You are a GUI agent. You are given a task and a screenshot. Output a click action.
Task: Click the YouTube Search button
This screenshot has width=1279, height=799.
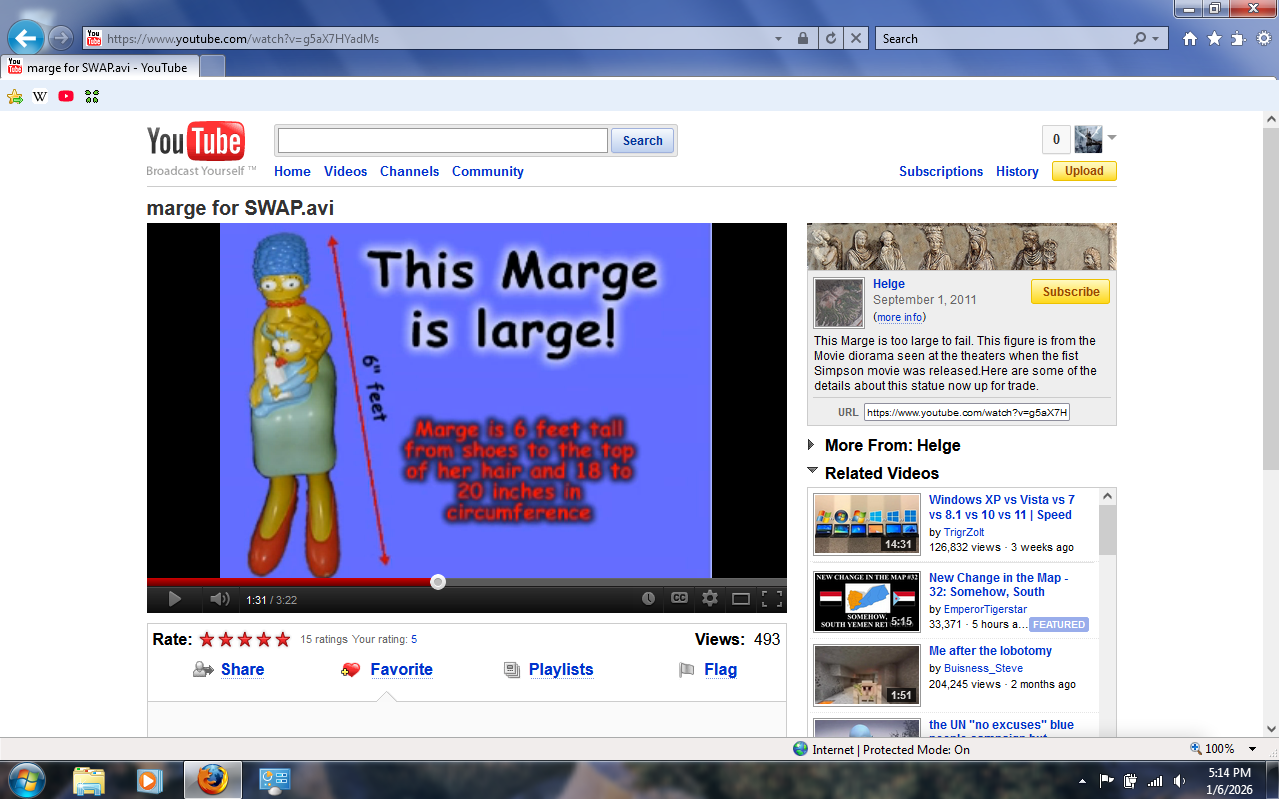(642, 141)
